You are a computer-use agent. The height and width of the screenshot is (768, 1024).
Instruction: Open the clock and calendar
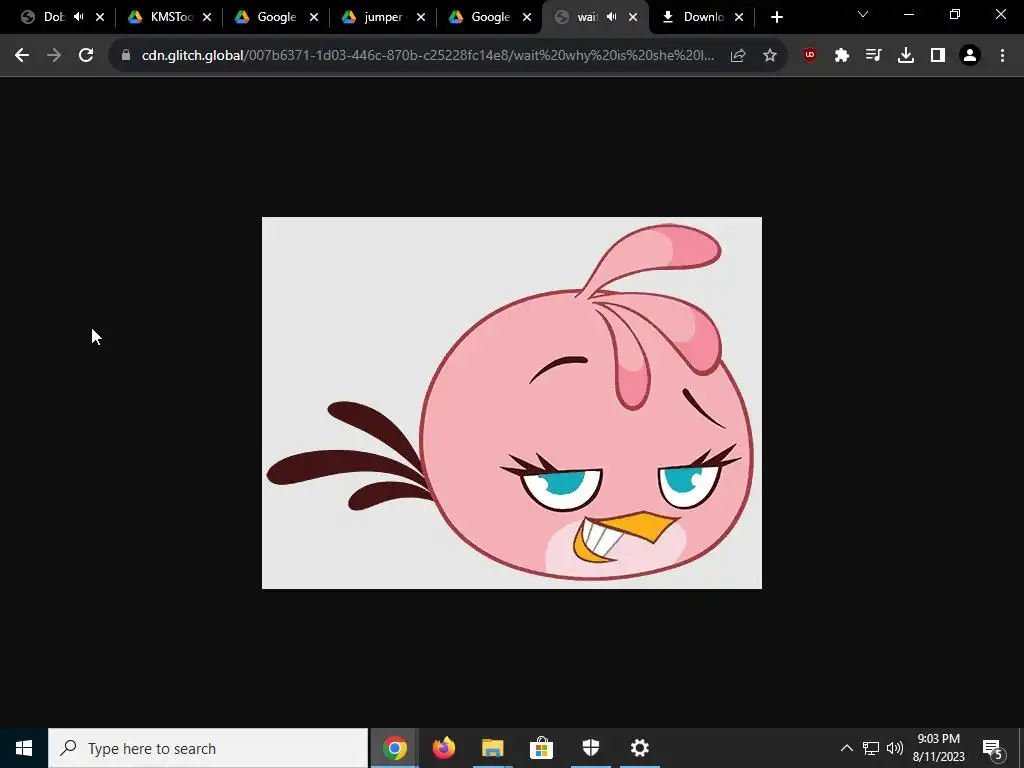938,748
